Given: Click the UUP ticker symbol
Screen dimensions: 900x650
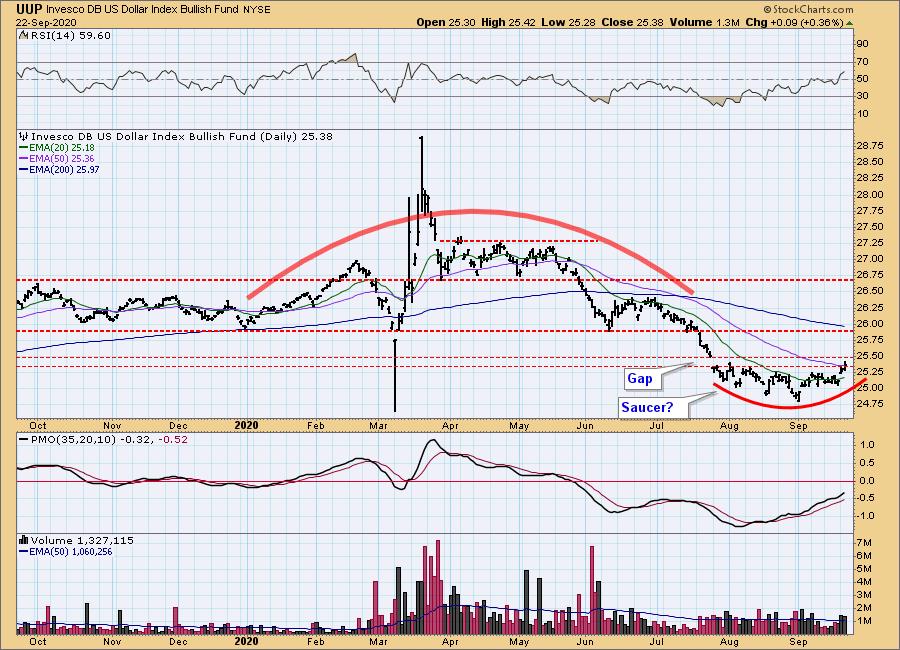Looking at the screenshot, I should coord(29,9).
